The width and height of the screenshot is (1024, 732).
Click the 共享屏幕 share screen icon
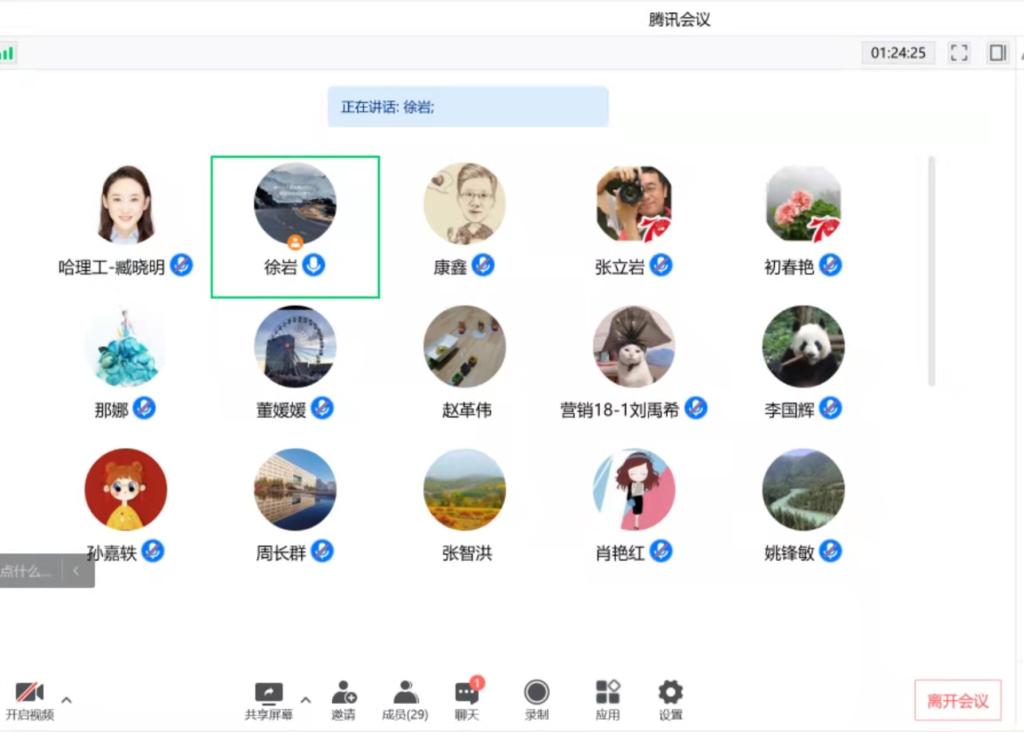pyautogui.click(x=269, y=692)
